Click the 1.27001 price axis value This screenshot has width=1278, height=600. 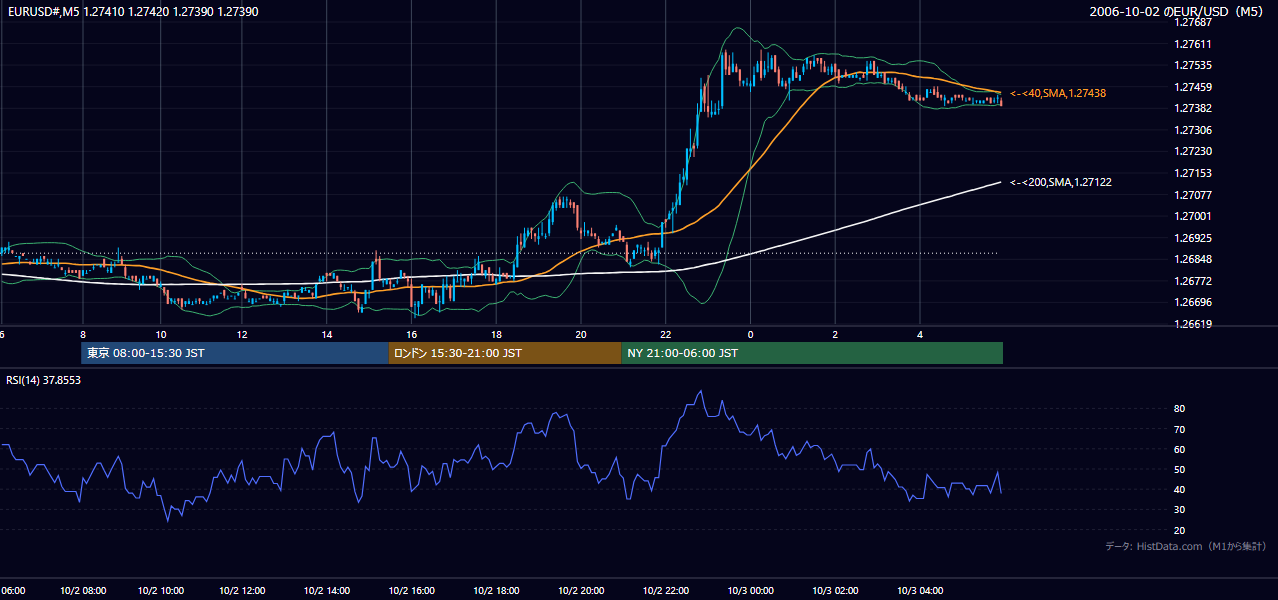(1192, 216)
